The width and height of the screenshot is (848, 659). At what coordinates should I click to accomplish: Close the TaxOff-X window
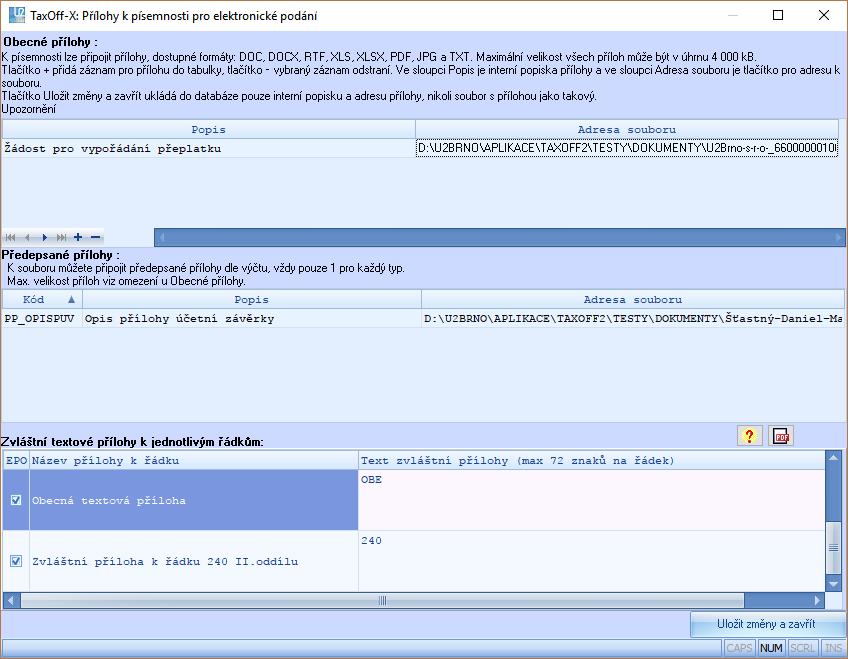824,15
